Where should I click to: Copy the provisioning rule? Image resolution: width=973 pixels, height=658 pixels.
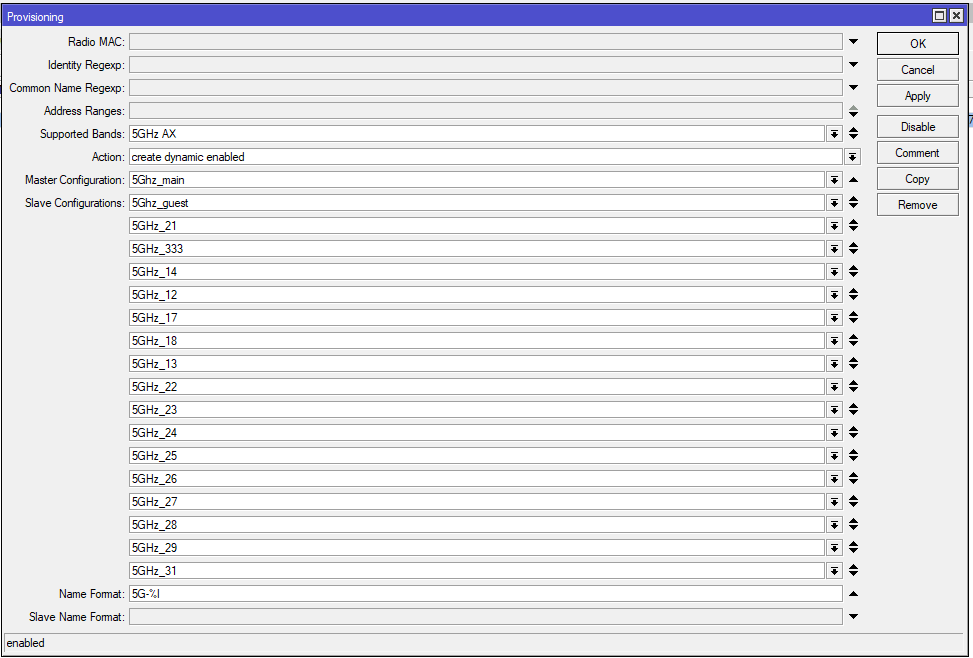[x=917, y=179]
